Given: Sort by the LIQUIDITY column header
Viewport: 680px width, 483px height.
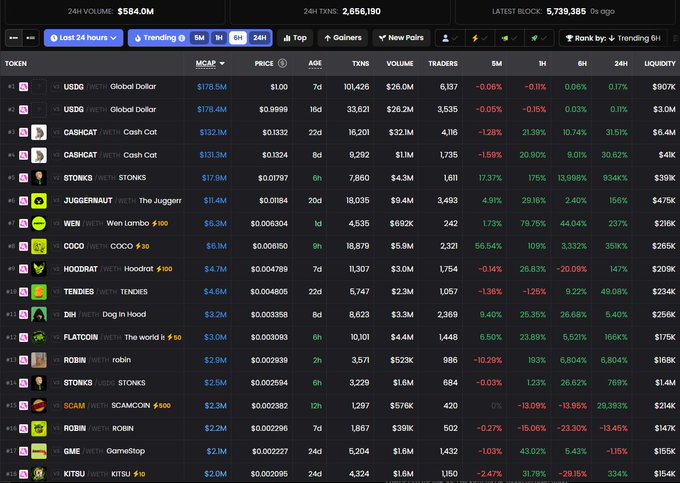Looking at the screenshot, I should tap(660, 63).
